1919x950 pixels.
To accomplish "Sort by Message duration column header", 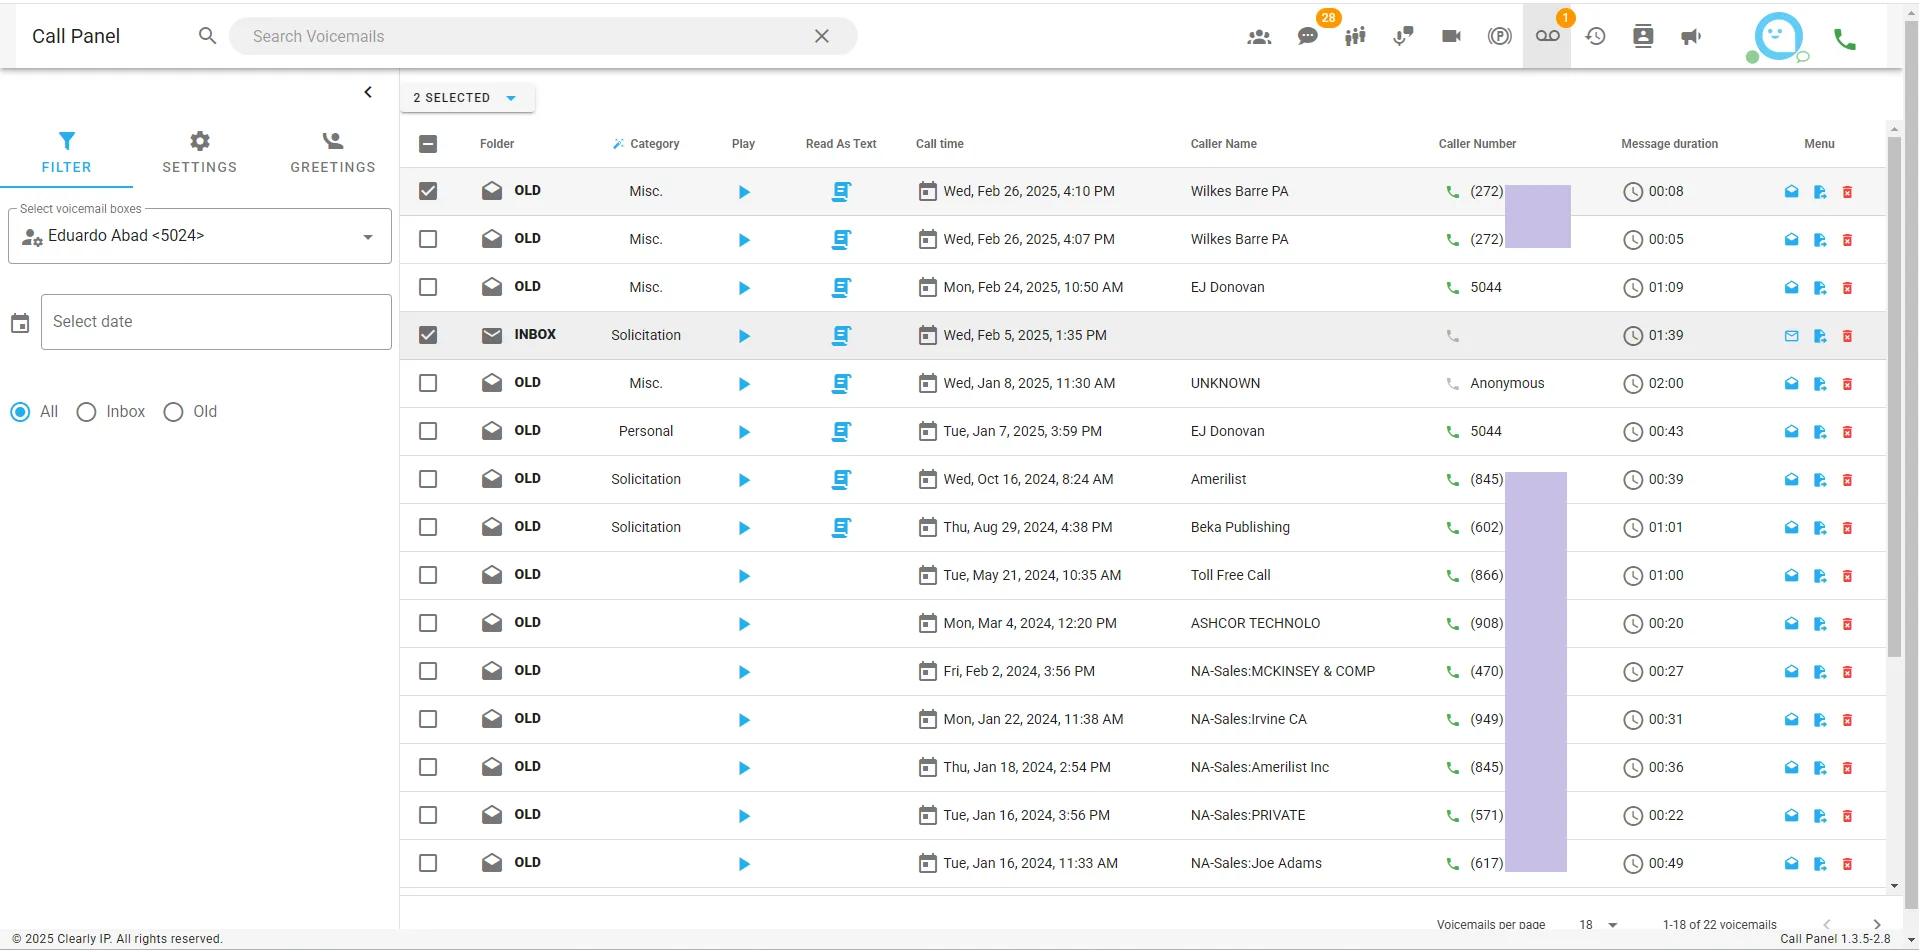I will tap(1669, 144).
